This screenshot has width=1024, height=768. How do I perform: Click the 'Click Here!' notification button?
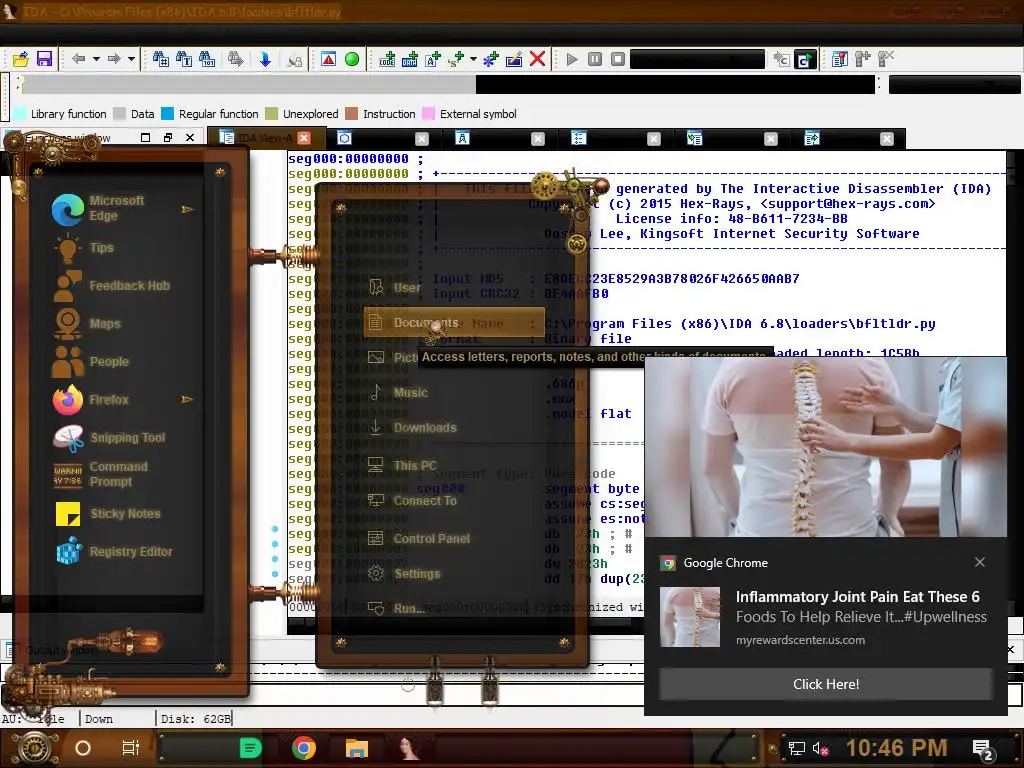[825, 684]
